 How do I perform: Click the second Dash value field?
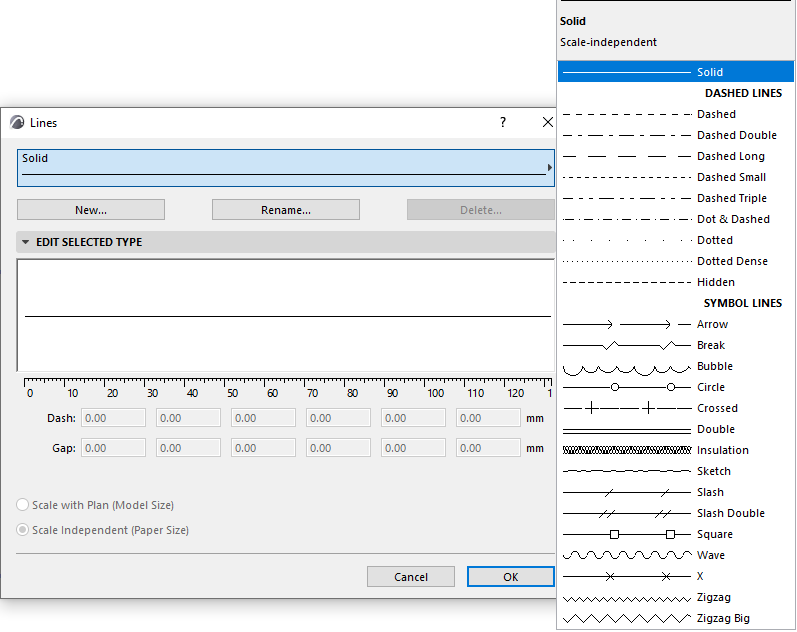coord(188,418)
